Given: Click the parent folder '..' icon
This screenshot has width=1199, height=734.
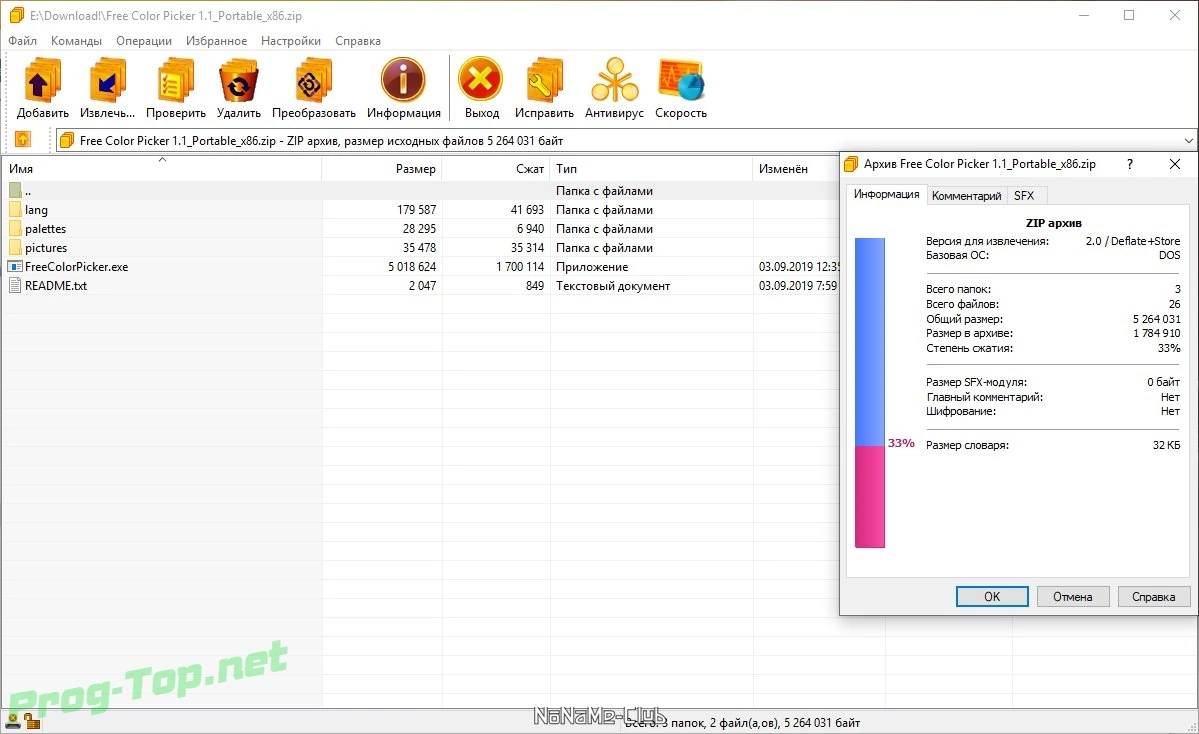Looking at the screenshot, I should click(x=15, y=190).
